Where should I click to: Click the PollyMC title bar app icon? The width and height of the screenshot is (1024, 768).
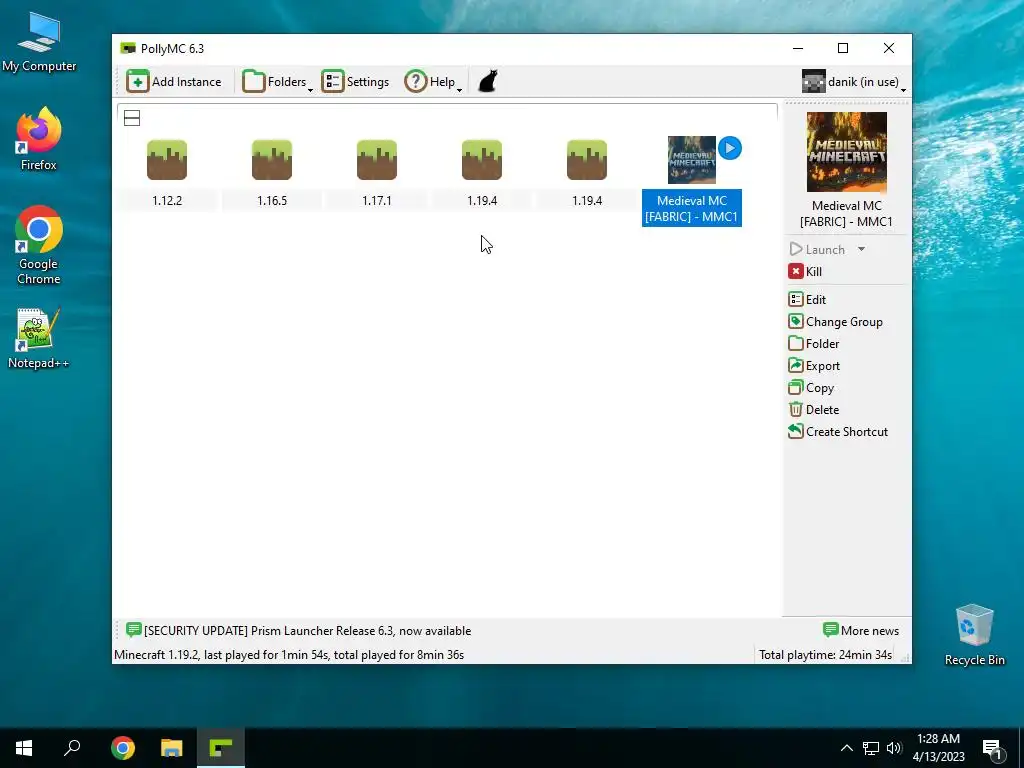pos(128,48)
